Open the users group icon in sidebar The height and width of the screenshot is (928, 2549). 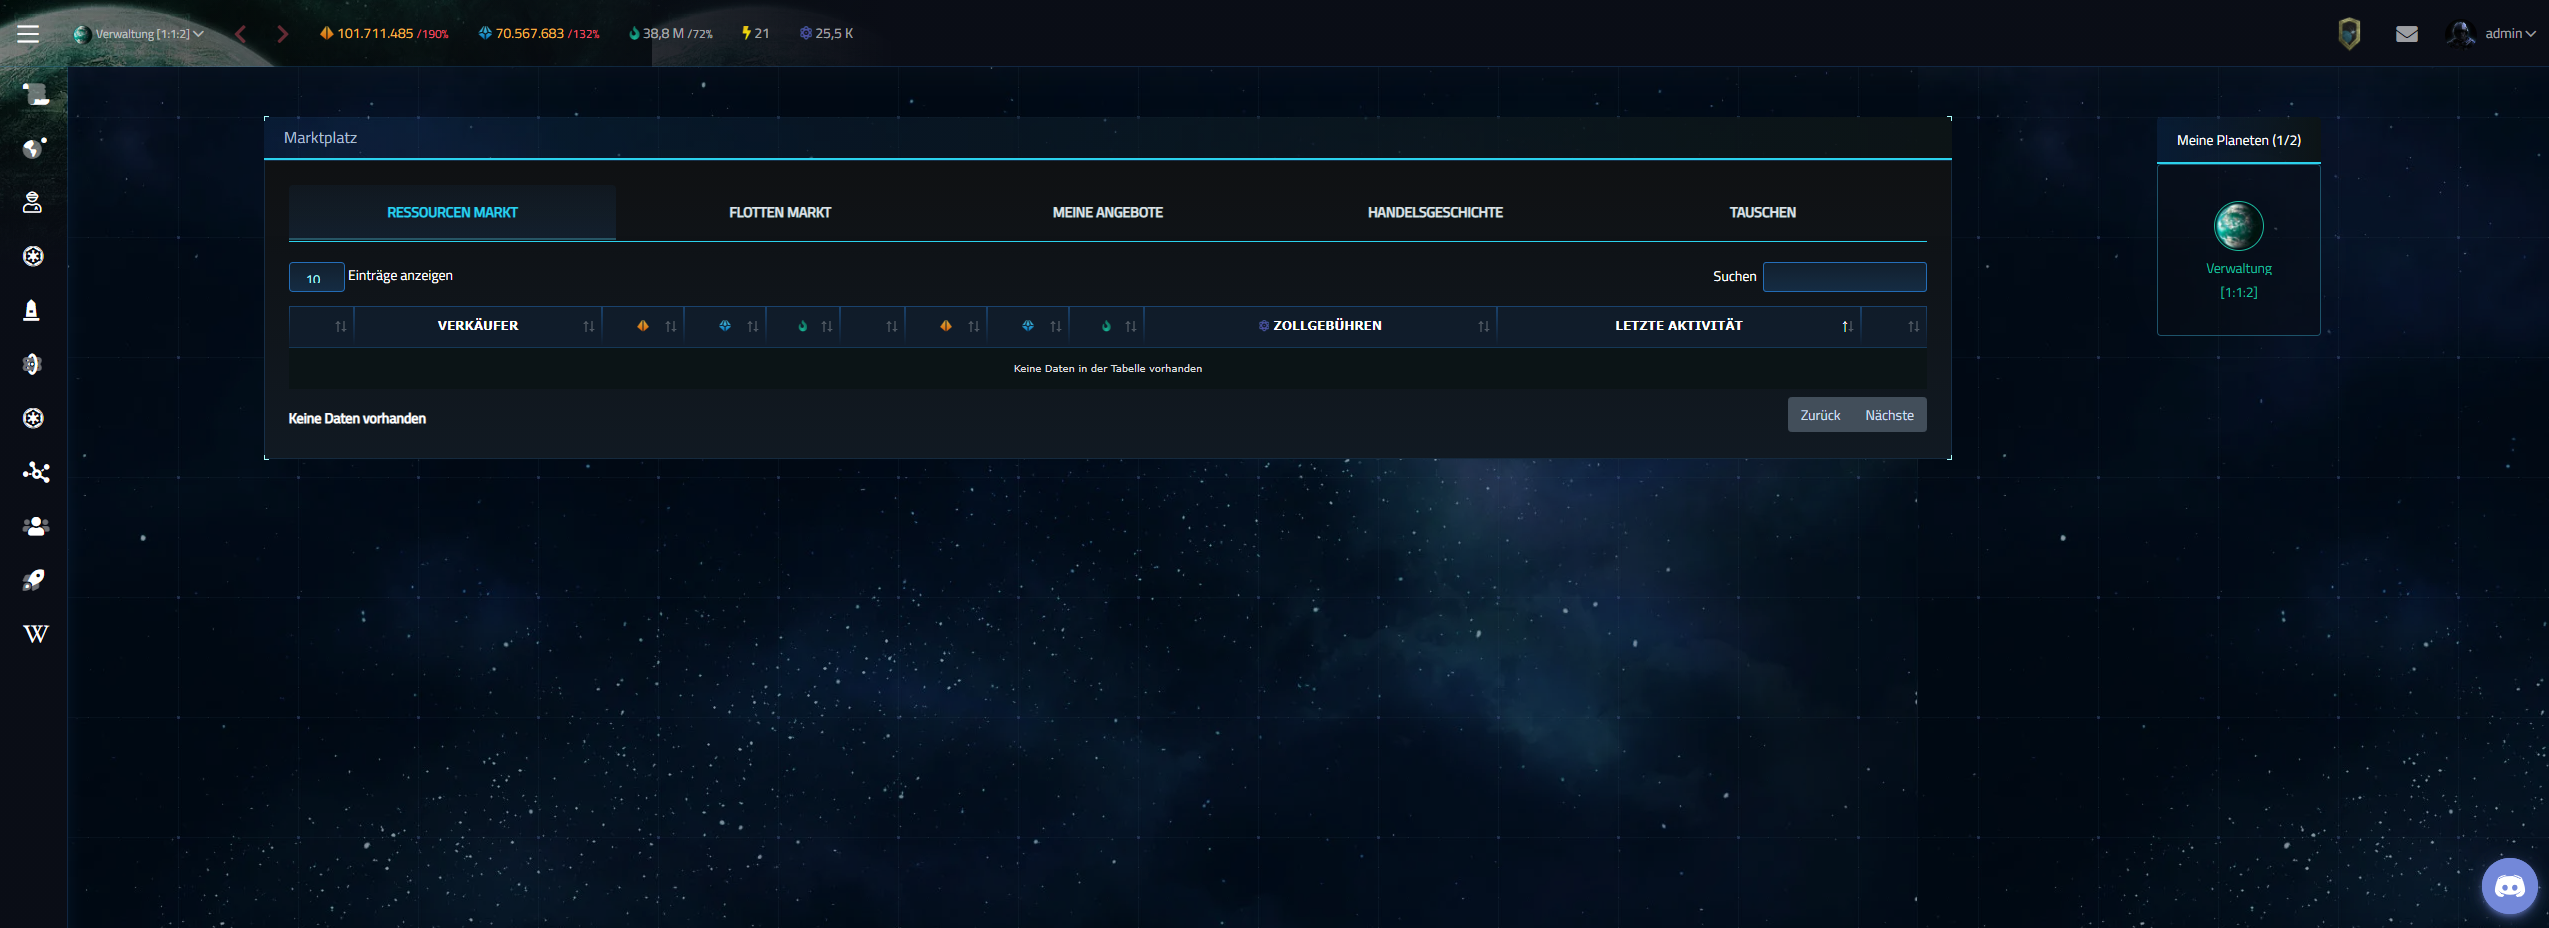pos(35,526)
